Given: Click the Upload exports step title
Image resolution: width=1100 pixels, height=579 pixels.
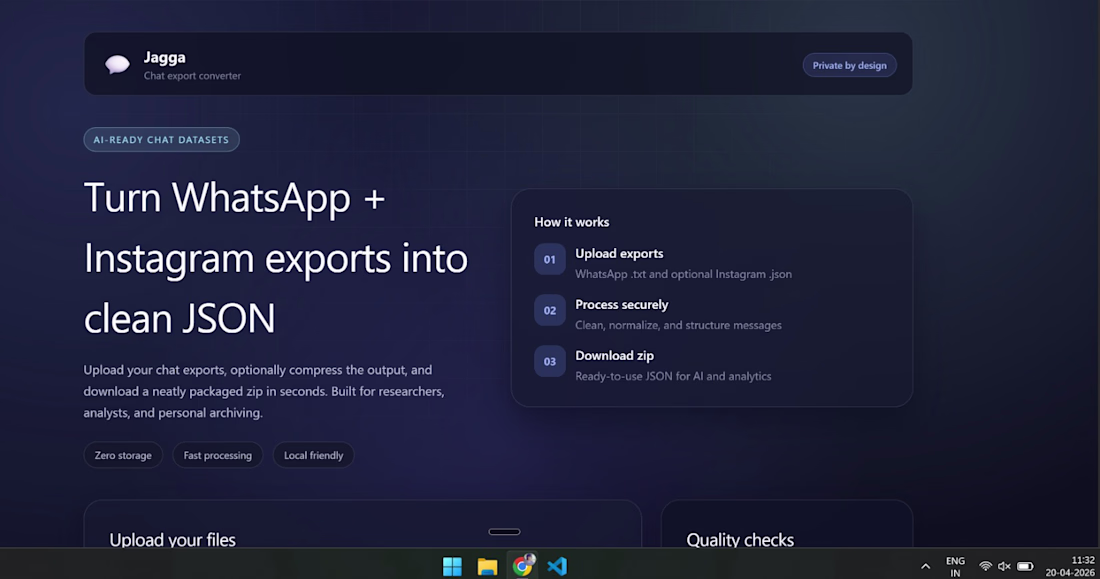Looking at the screenshot, I should 619,253.
